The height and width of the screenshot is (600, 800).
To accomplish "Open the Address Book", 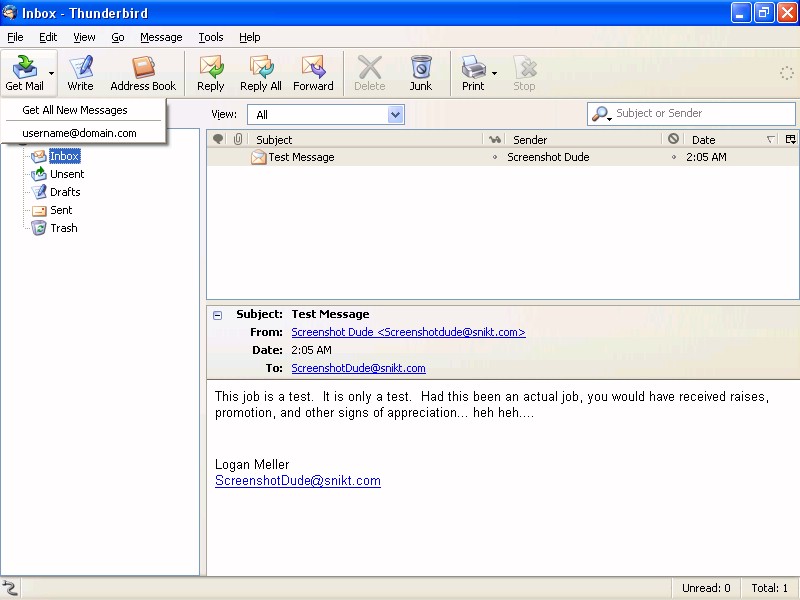I will [x=143, y=73].
